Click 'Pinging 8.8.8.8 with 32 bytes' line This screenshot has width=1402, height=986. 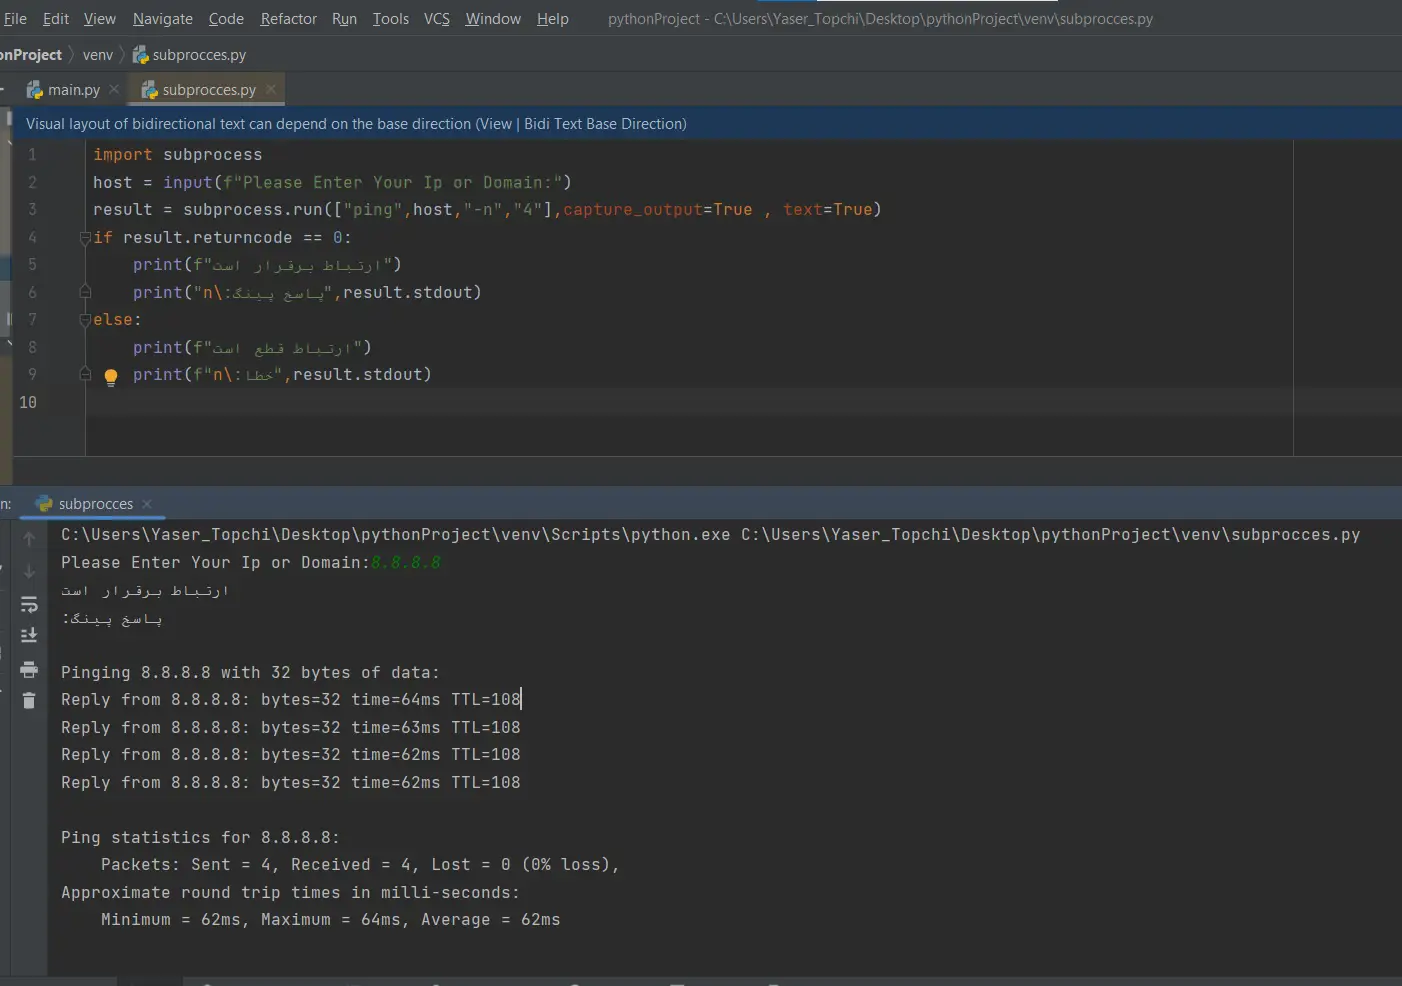[x=250, y=673]
